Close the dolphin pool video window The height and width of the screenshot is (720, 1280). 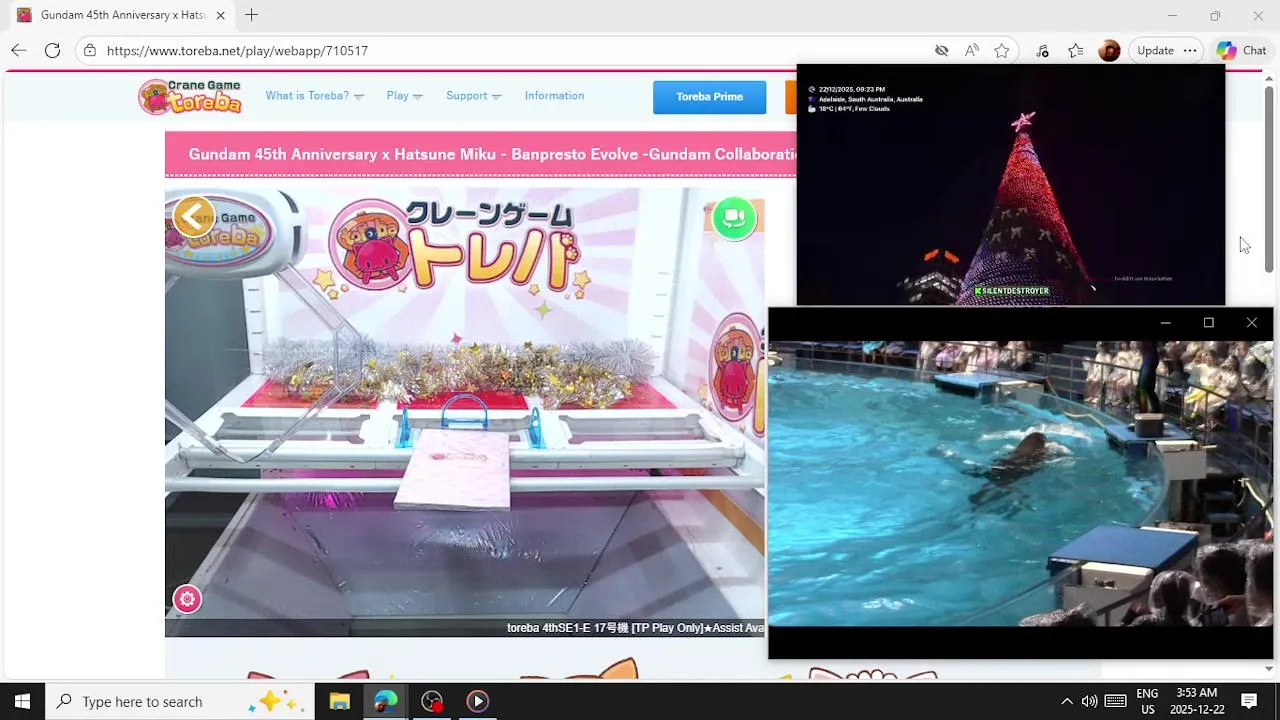(1251, 322)
